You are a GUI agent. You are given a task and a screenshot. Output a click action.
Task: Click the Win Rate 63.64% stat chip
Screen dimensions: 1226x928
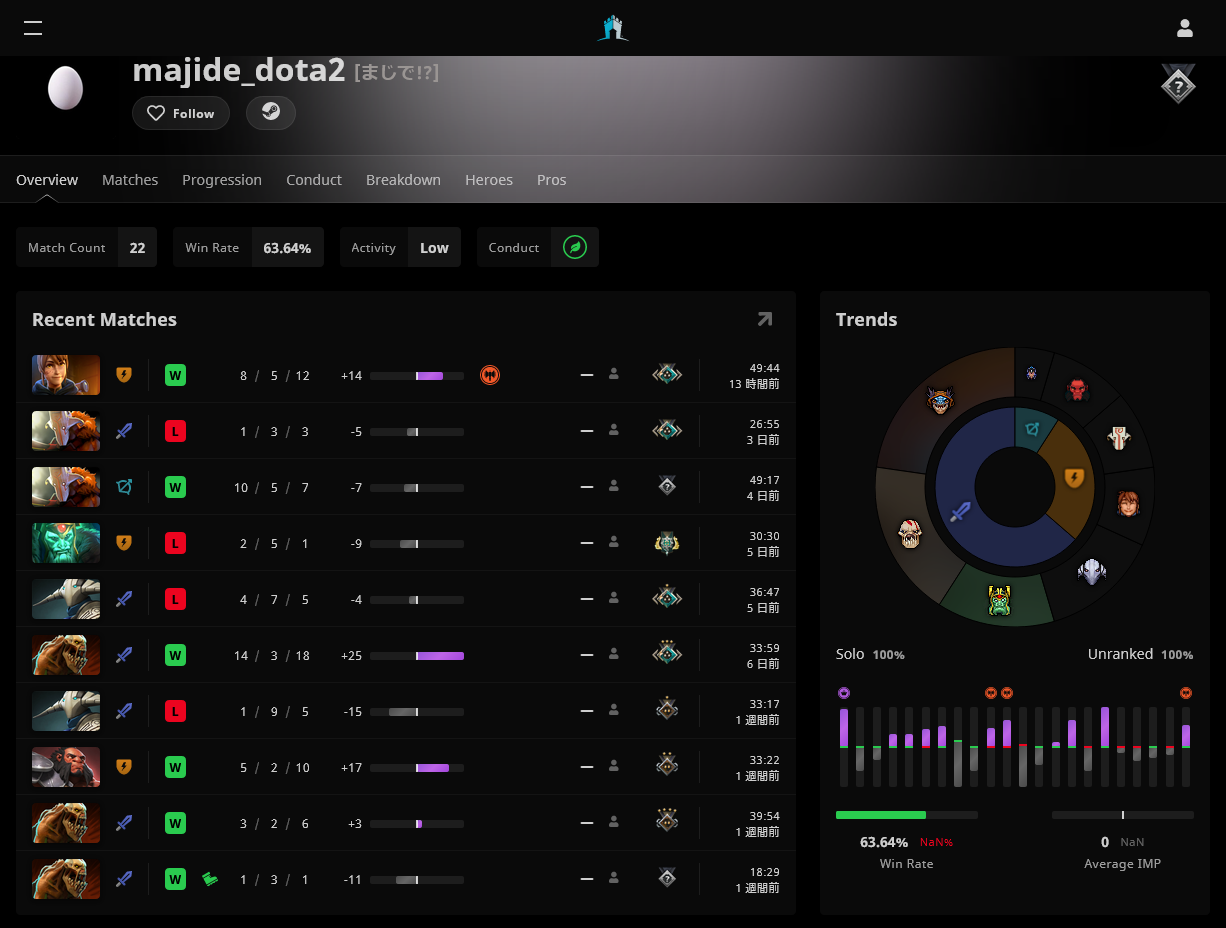click(x=248, y=247)
